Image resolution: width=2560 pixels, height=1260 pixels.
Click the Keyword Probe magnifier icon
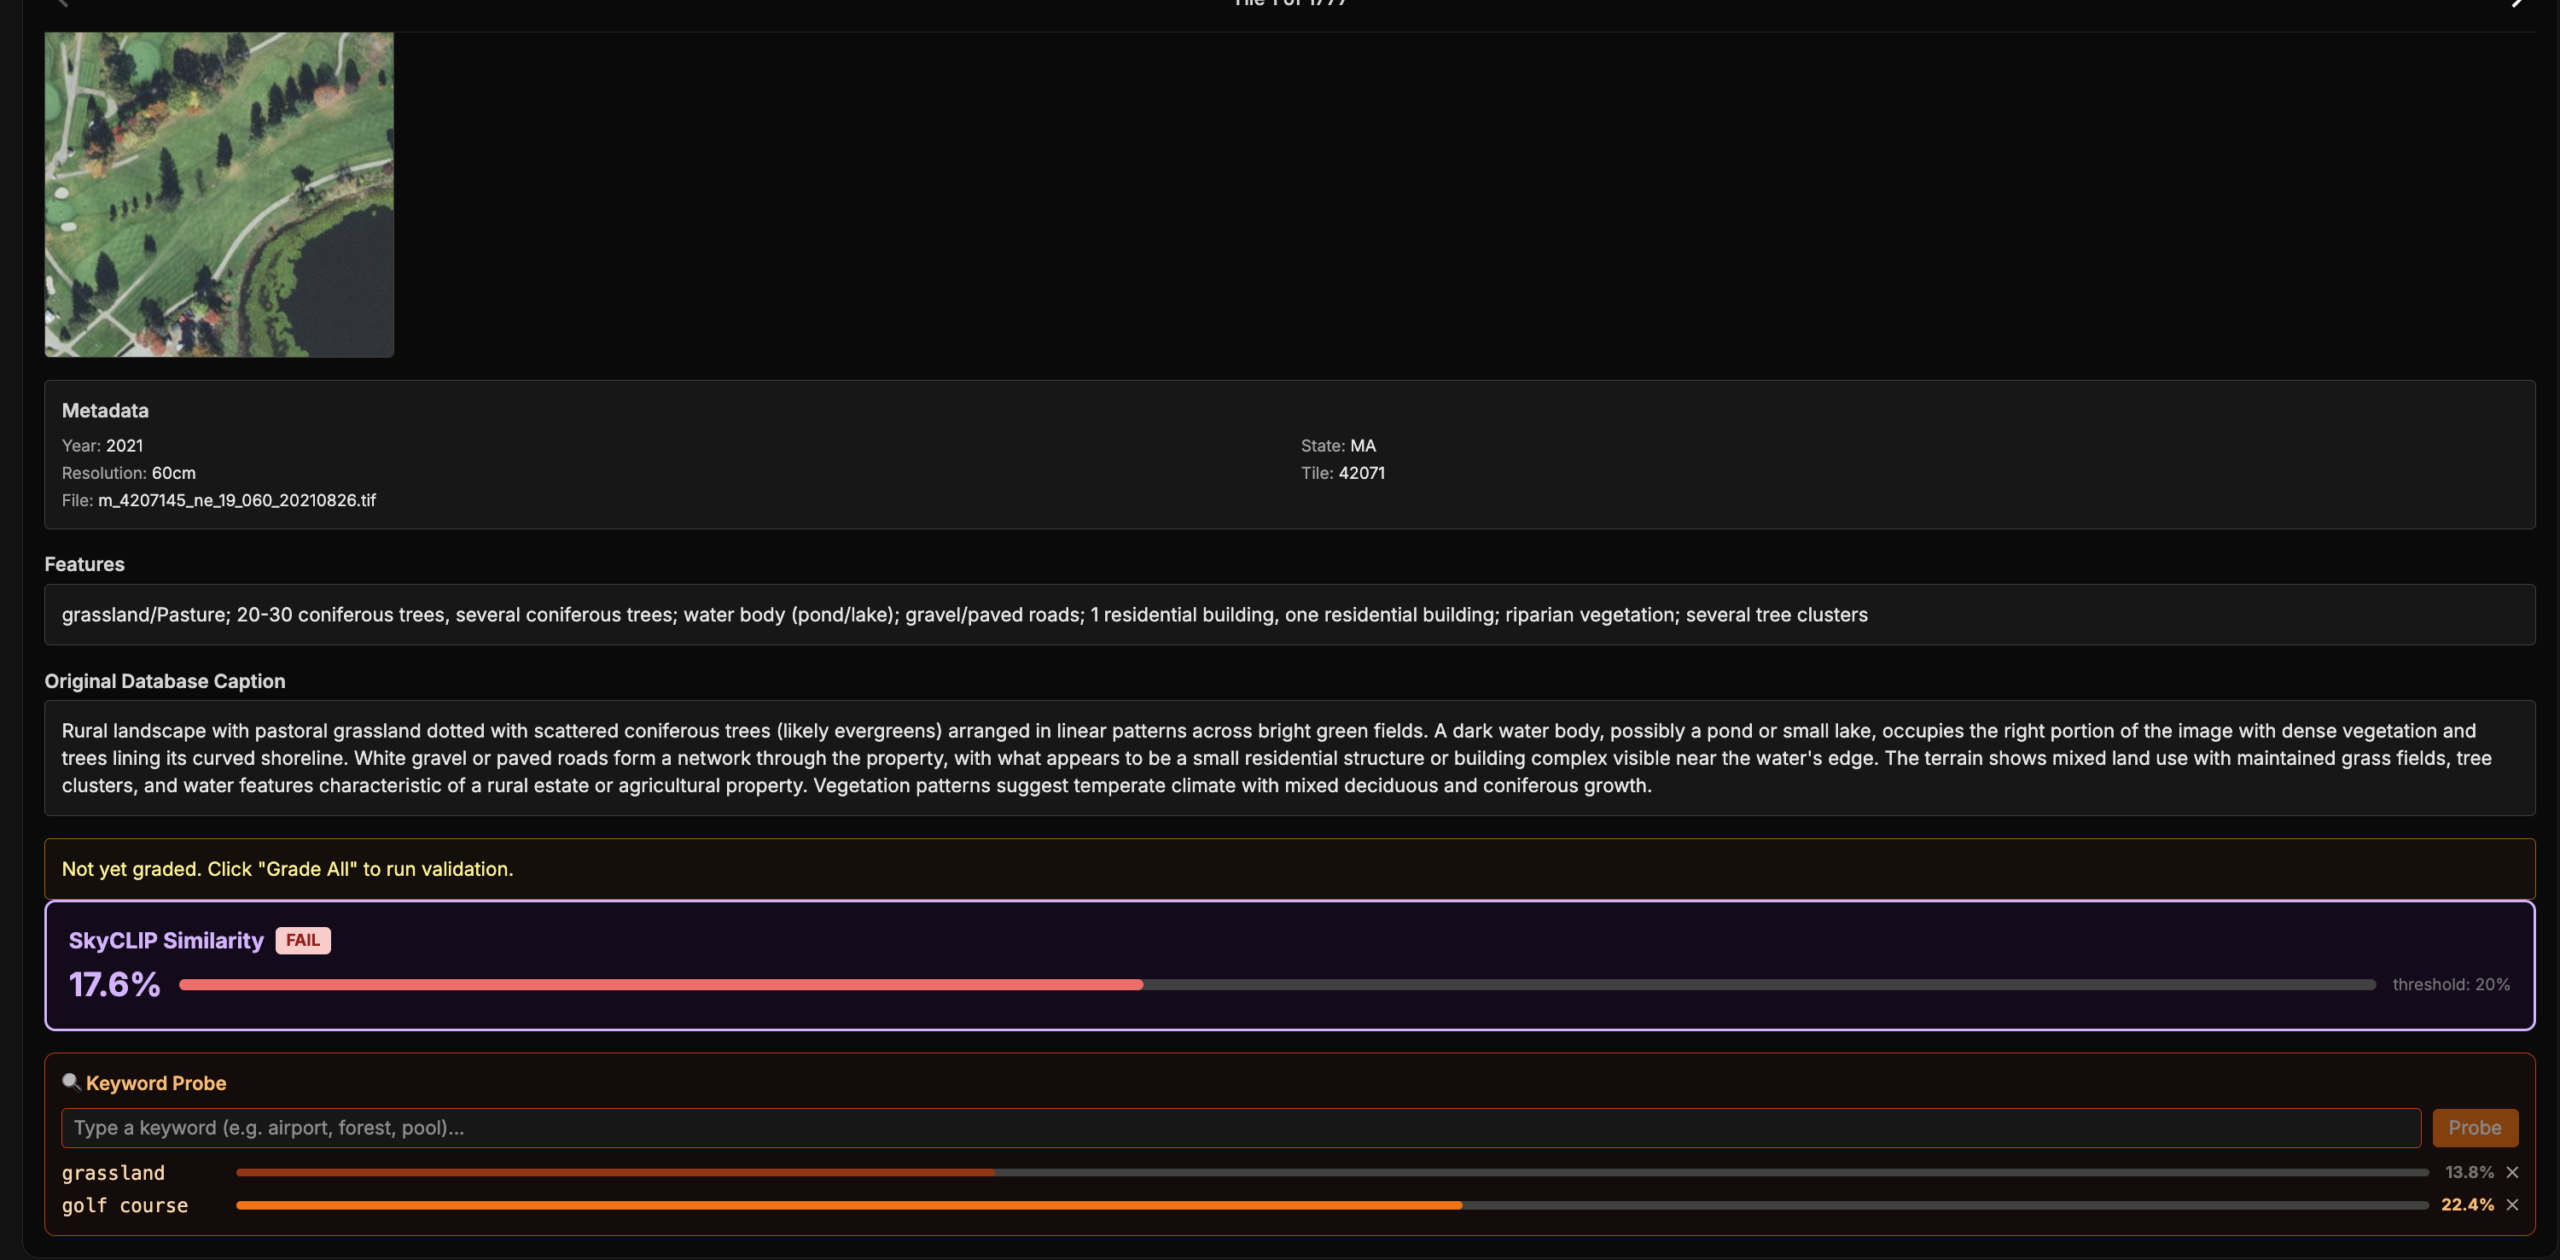coord(71,1082)
